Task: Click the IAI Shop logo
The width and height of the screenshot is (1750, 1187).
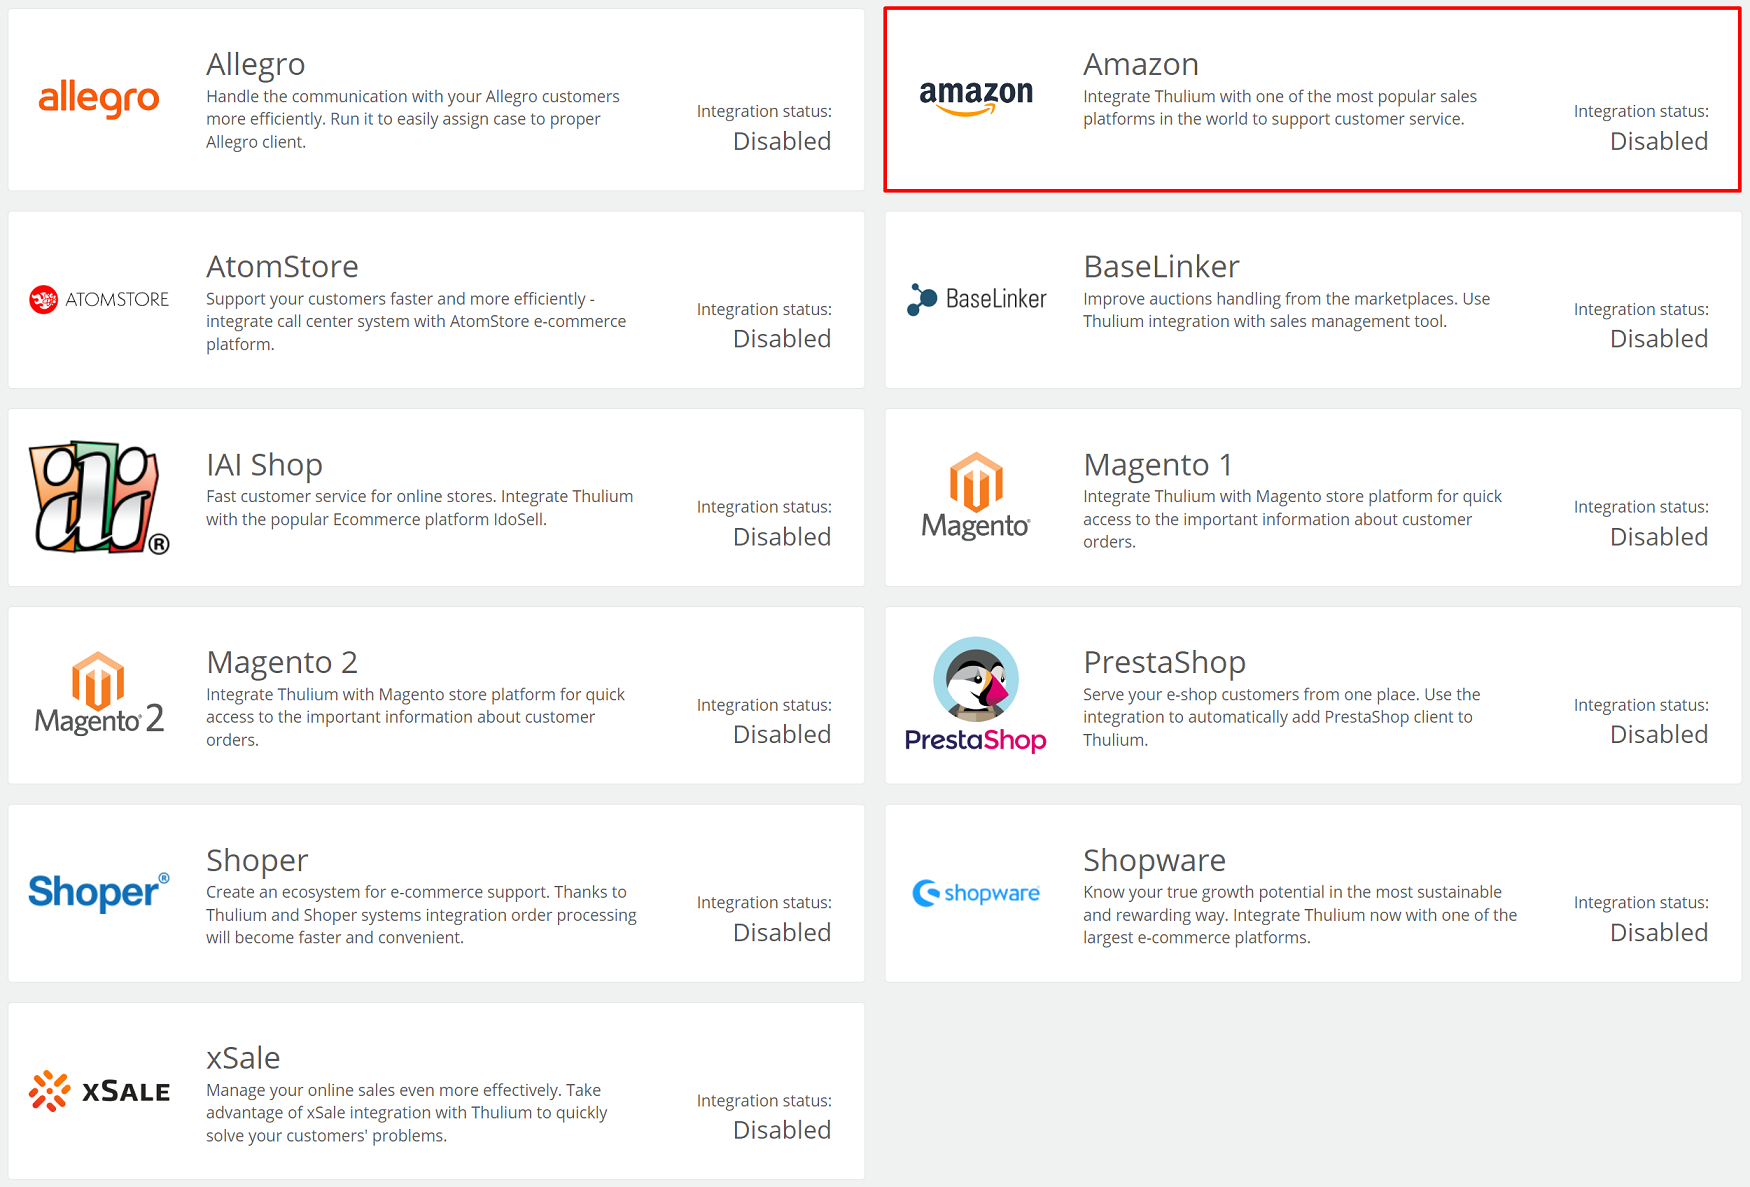Action: tap(99, 498)
